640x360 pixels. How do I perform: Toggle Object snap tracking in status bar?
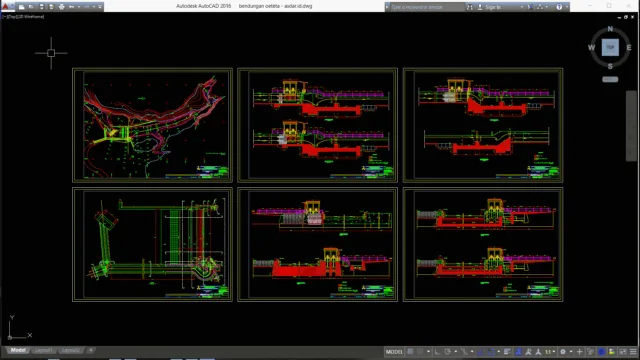481,352
